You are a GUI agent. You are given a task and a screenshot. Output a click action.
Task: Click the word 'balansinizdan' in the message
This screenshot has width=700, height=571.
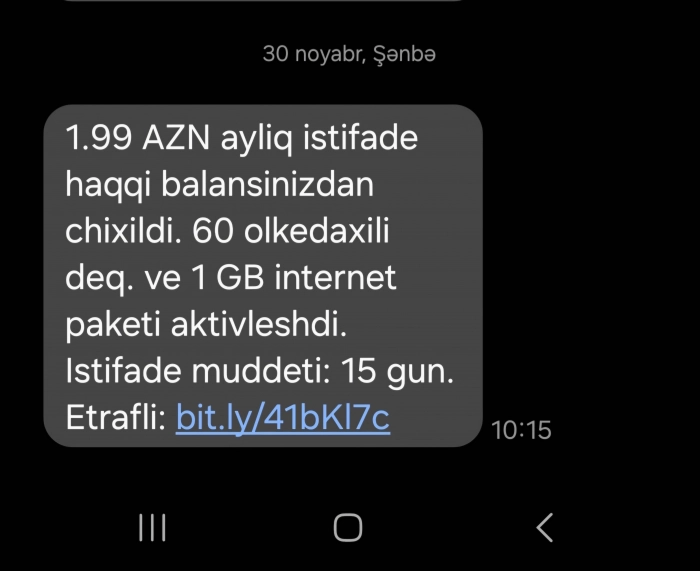coord(267,184)
